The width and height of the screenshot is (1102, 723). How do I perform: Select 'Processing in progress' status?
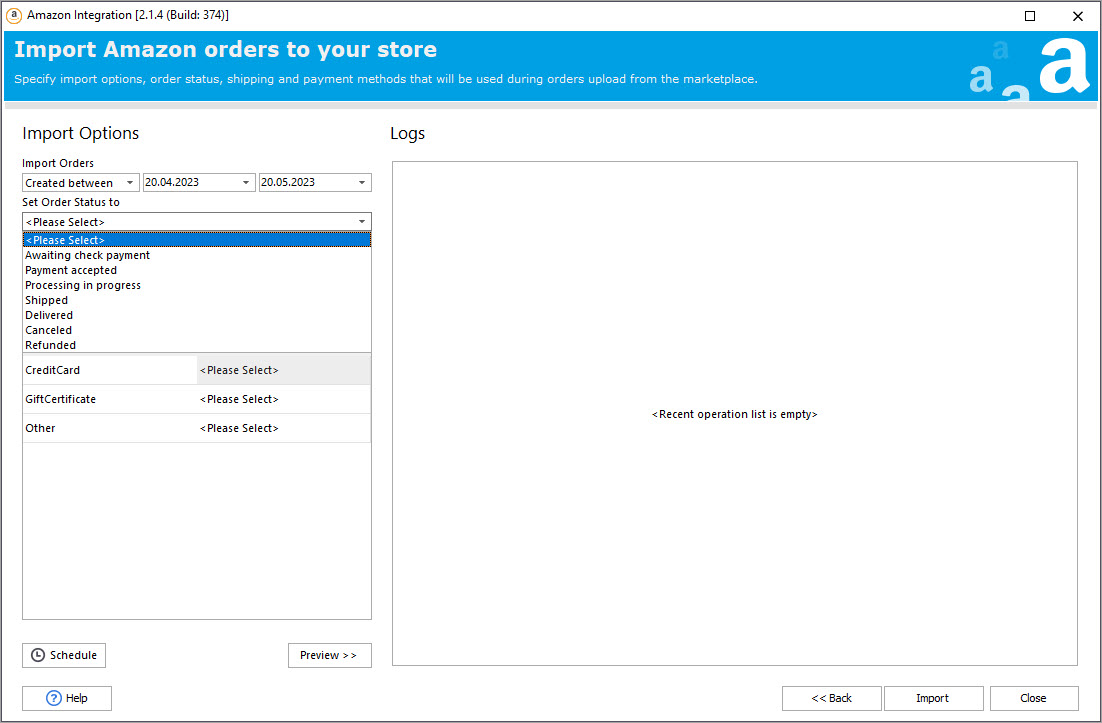[x=83, y=285]
